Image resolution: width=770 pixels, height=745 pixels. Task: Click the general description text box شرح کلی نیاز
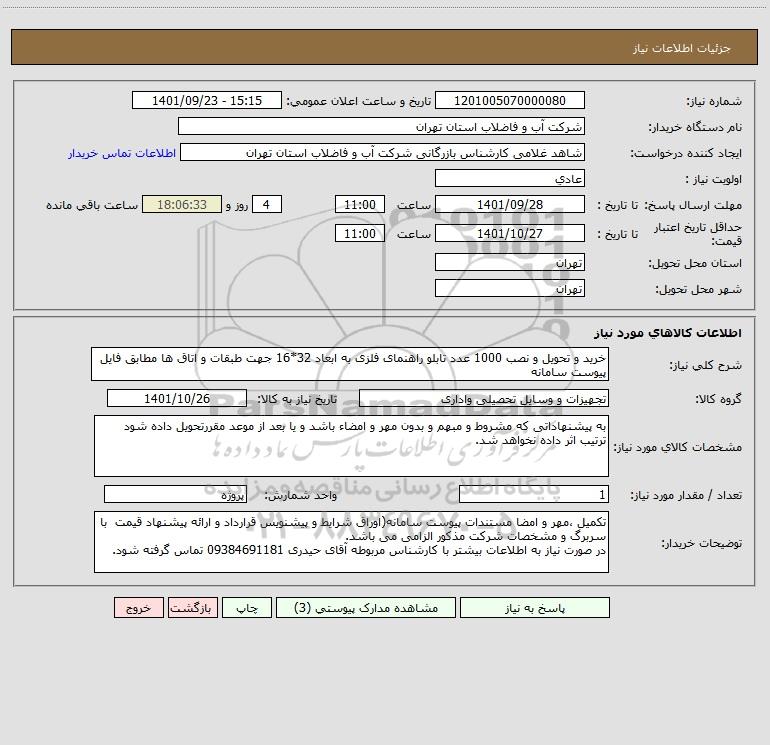point(350,364)
